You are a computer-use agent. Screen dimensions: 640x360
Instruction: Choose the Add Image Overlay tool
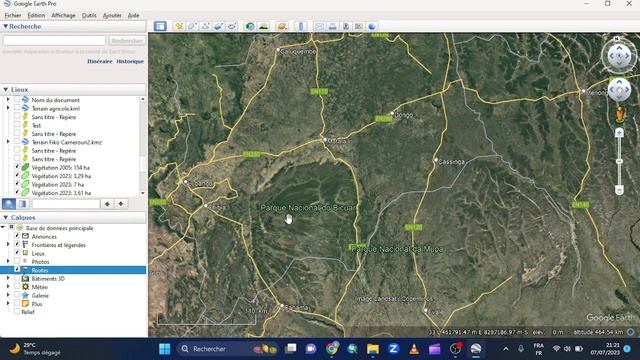[x=218, y=26]
